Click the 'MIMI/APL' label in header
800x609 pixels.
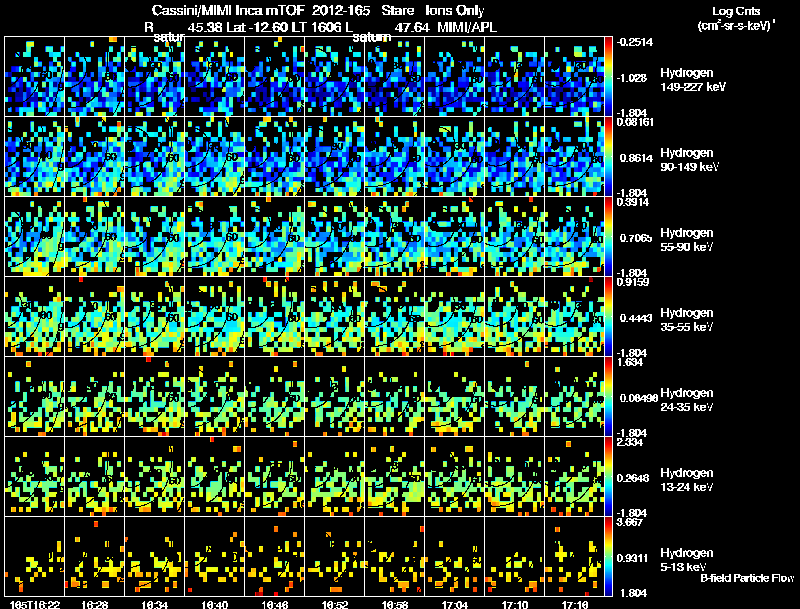tap(467, 27)
